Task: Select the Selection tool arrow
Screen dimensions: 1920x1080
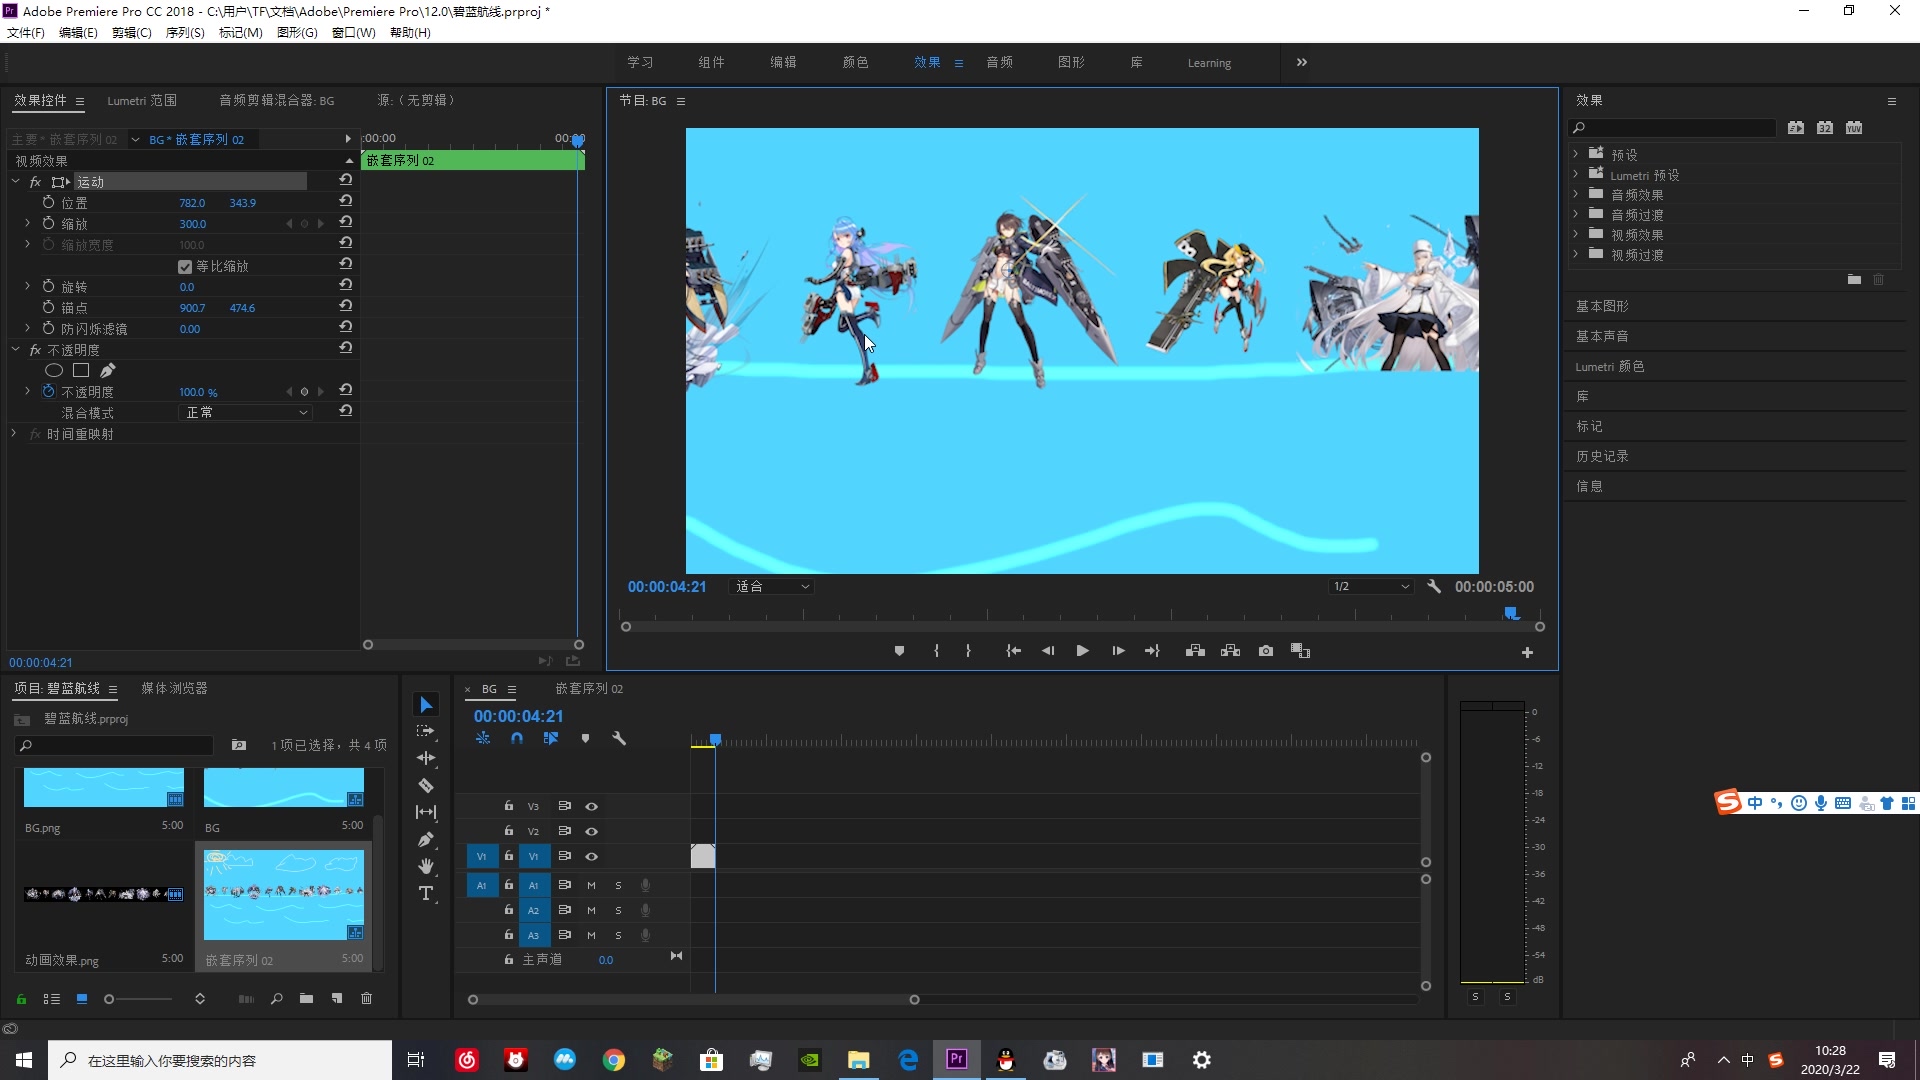Action: (x=426, y=705)
